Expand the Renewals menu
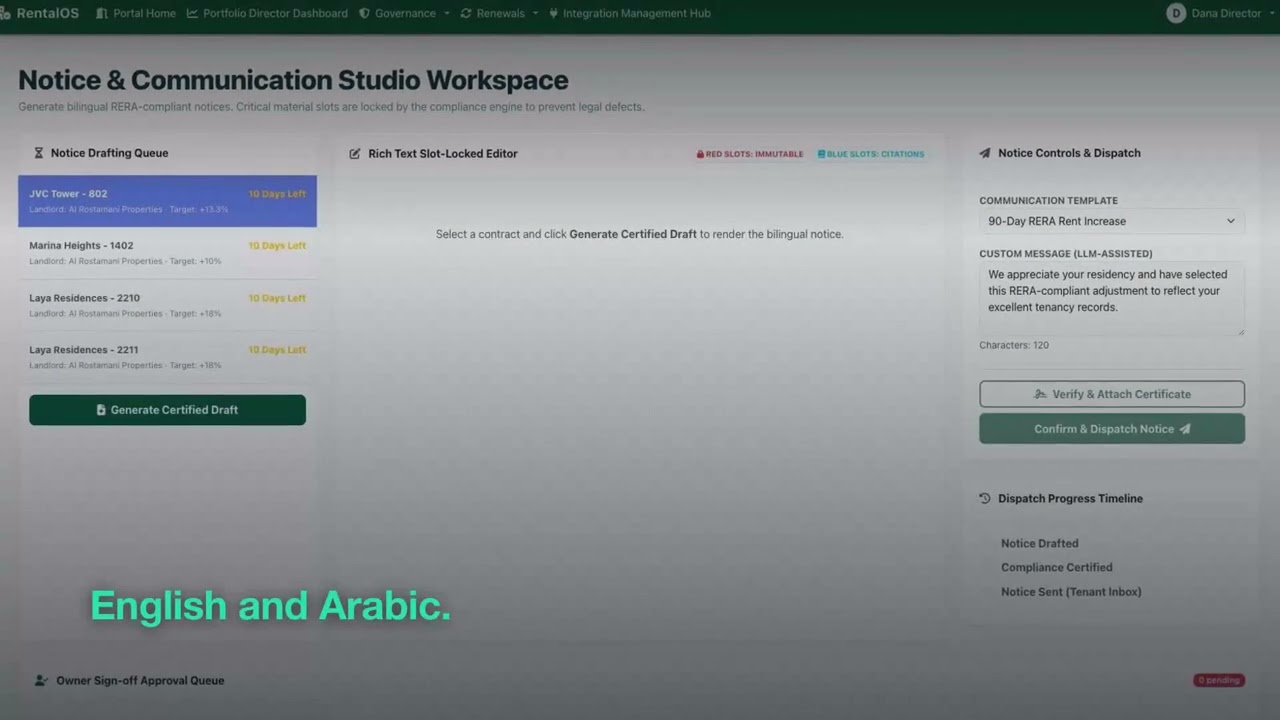This screenshot has height=720, width=1280. point(499,13)
